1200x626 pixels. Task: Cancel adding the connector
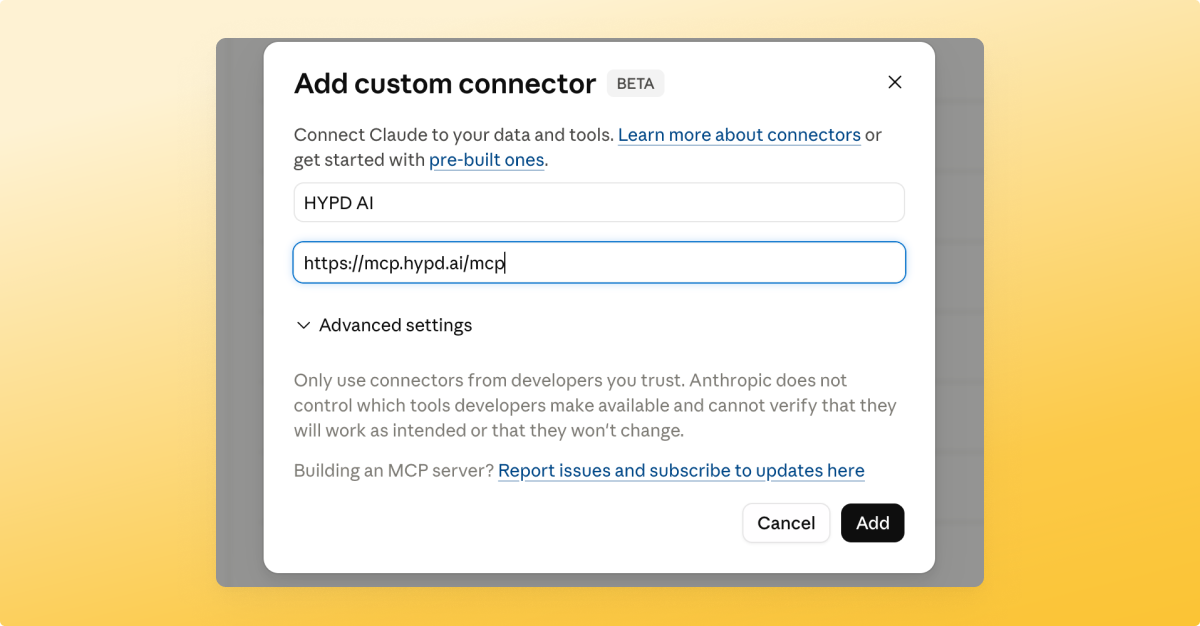tap(786, 523)
